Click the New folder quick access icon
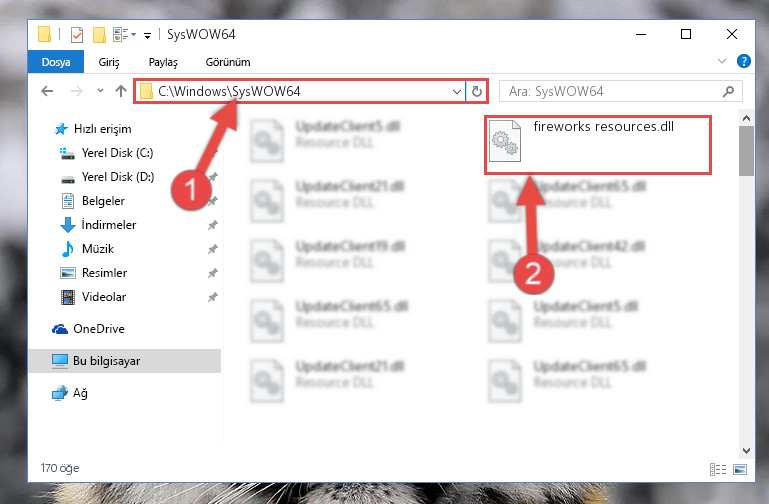This screenshot has width=769, height=504. tap(99, 35)
